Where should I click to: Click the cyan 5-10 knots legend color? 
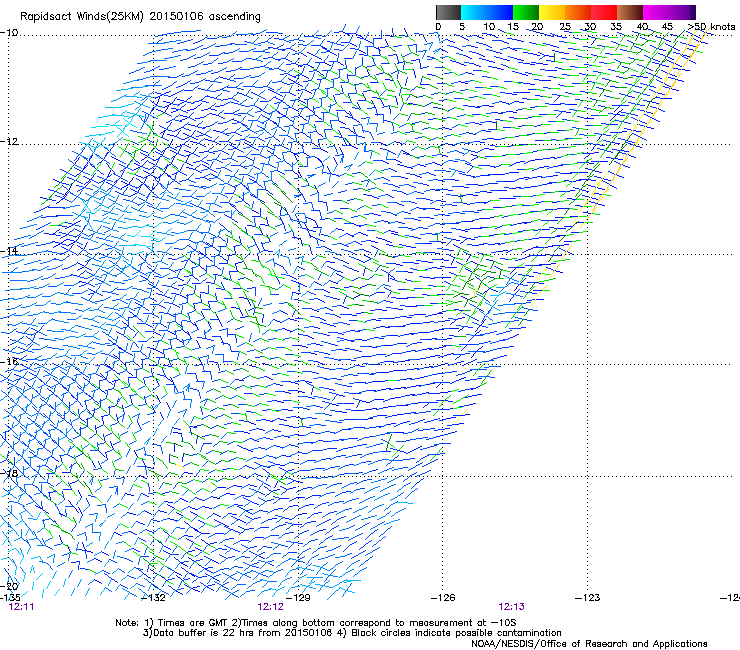[x=473, y=12]
